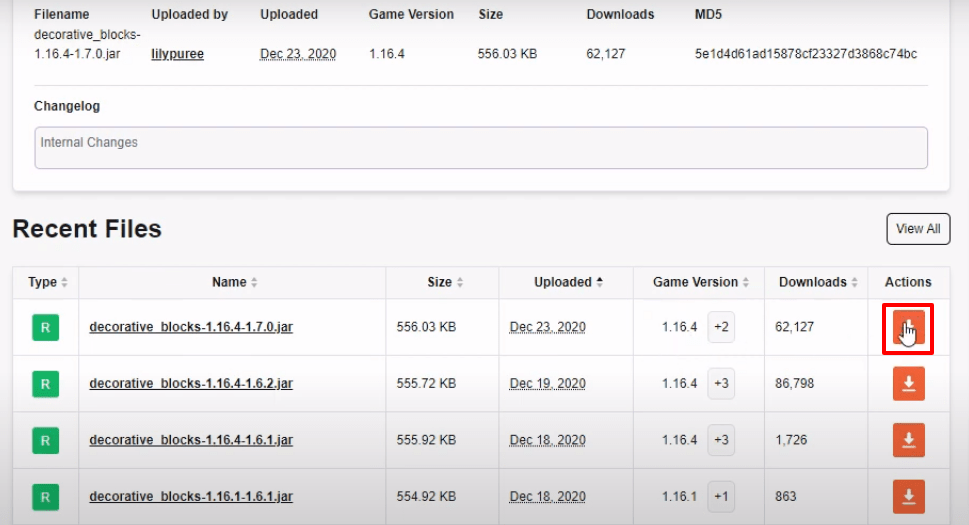Expand +3 versions for 1.16.4-1.6.2 file
Viewport: 969px width, 525px height.
(721, 384)
